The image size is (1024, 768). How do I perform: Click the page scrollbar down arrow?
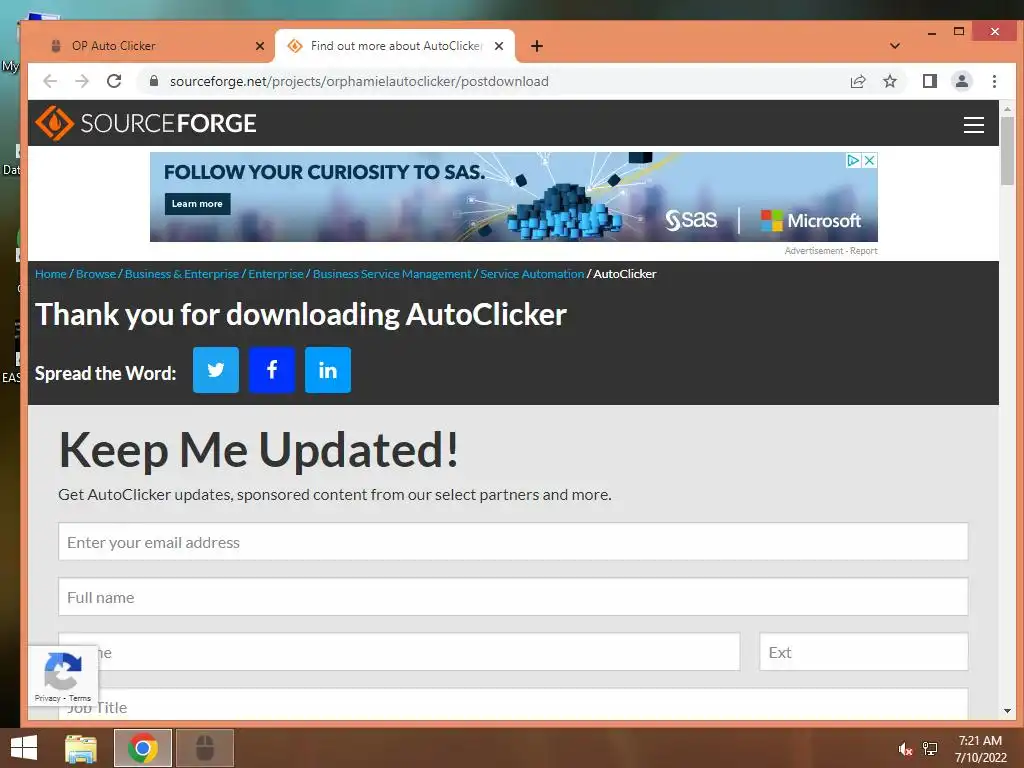[x=1007, y=711]
